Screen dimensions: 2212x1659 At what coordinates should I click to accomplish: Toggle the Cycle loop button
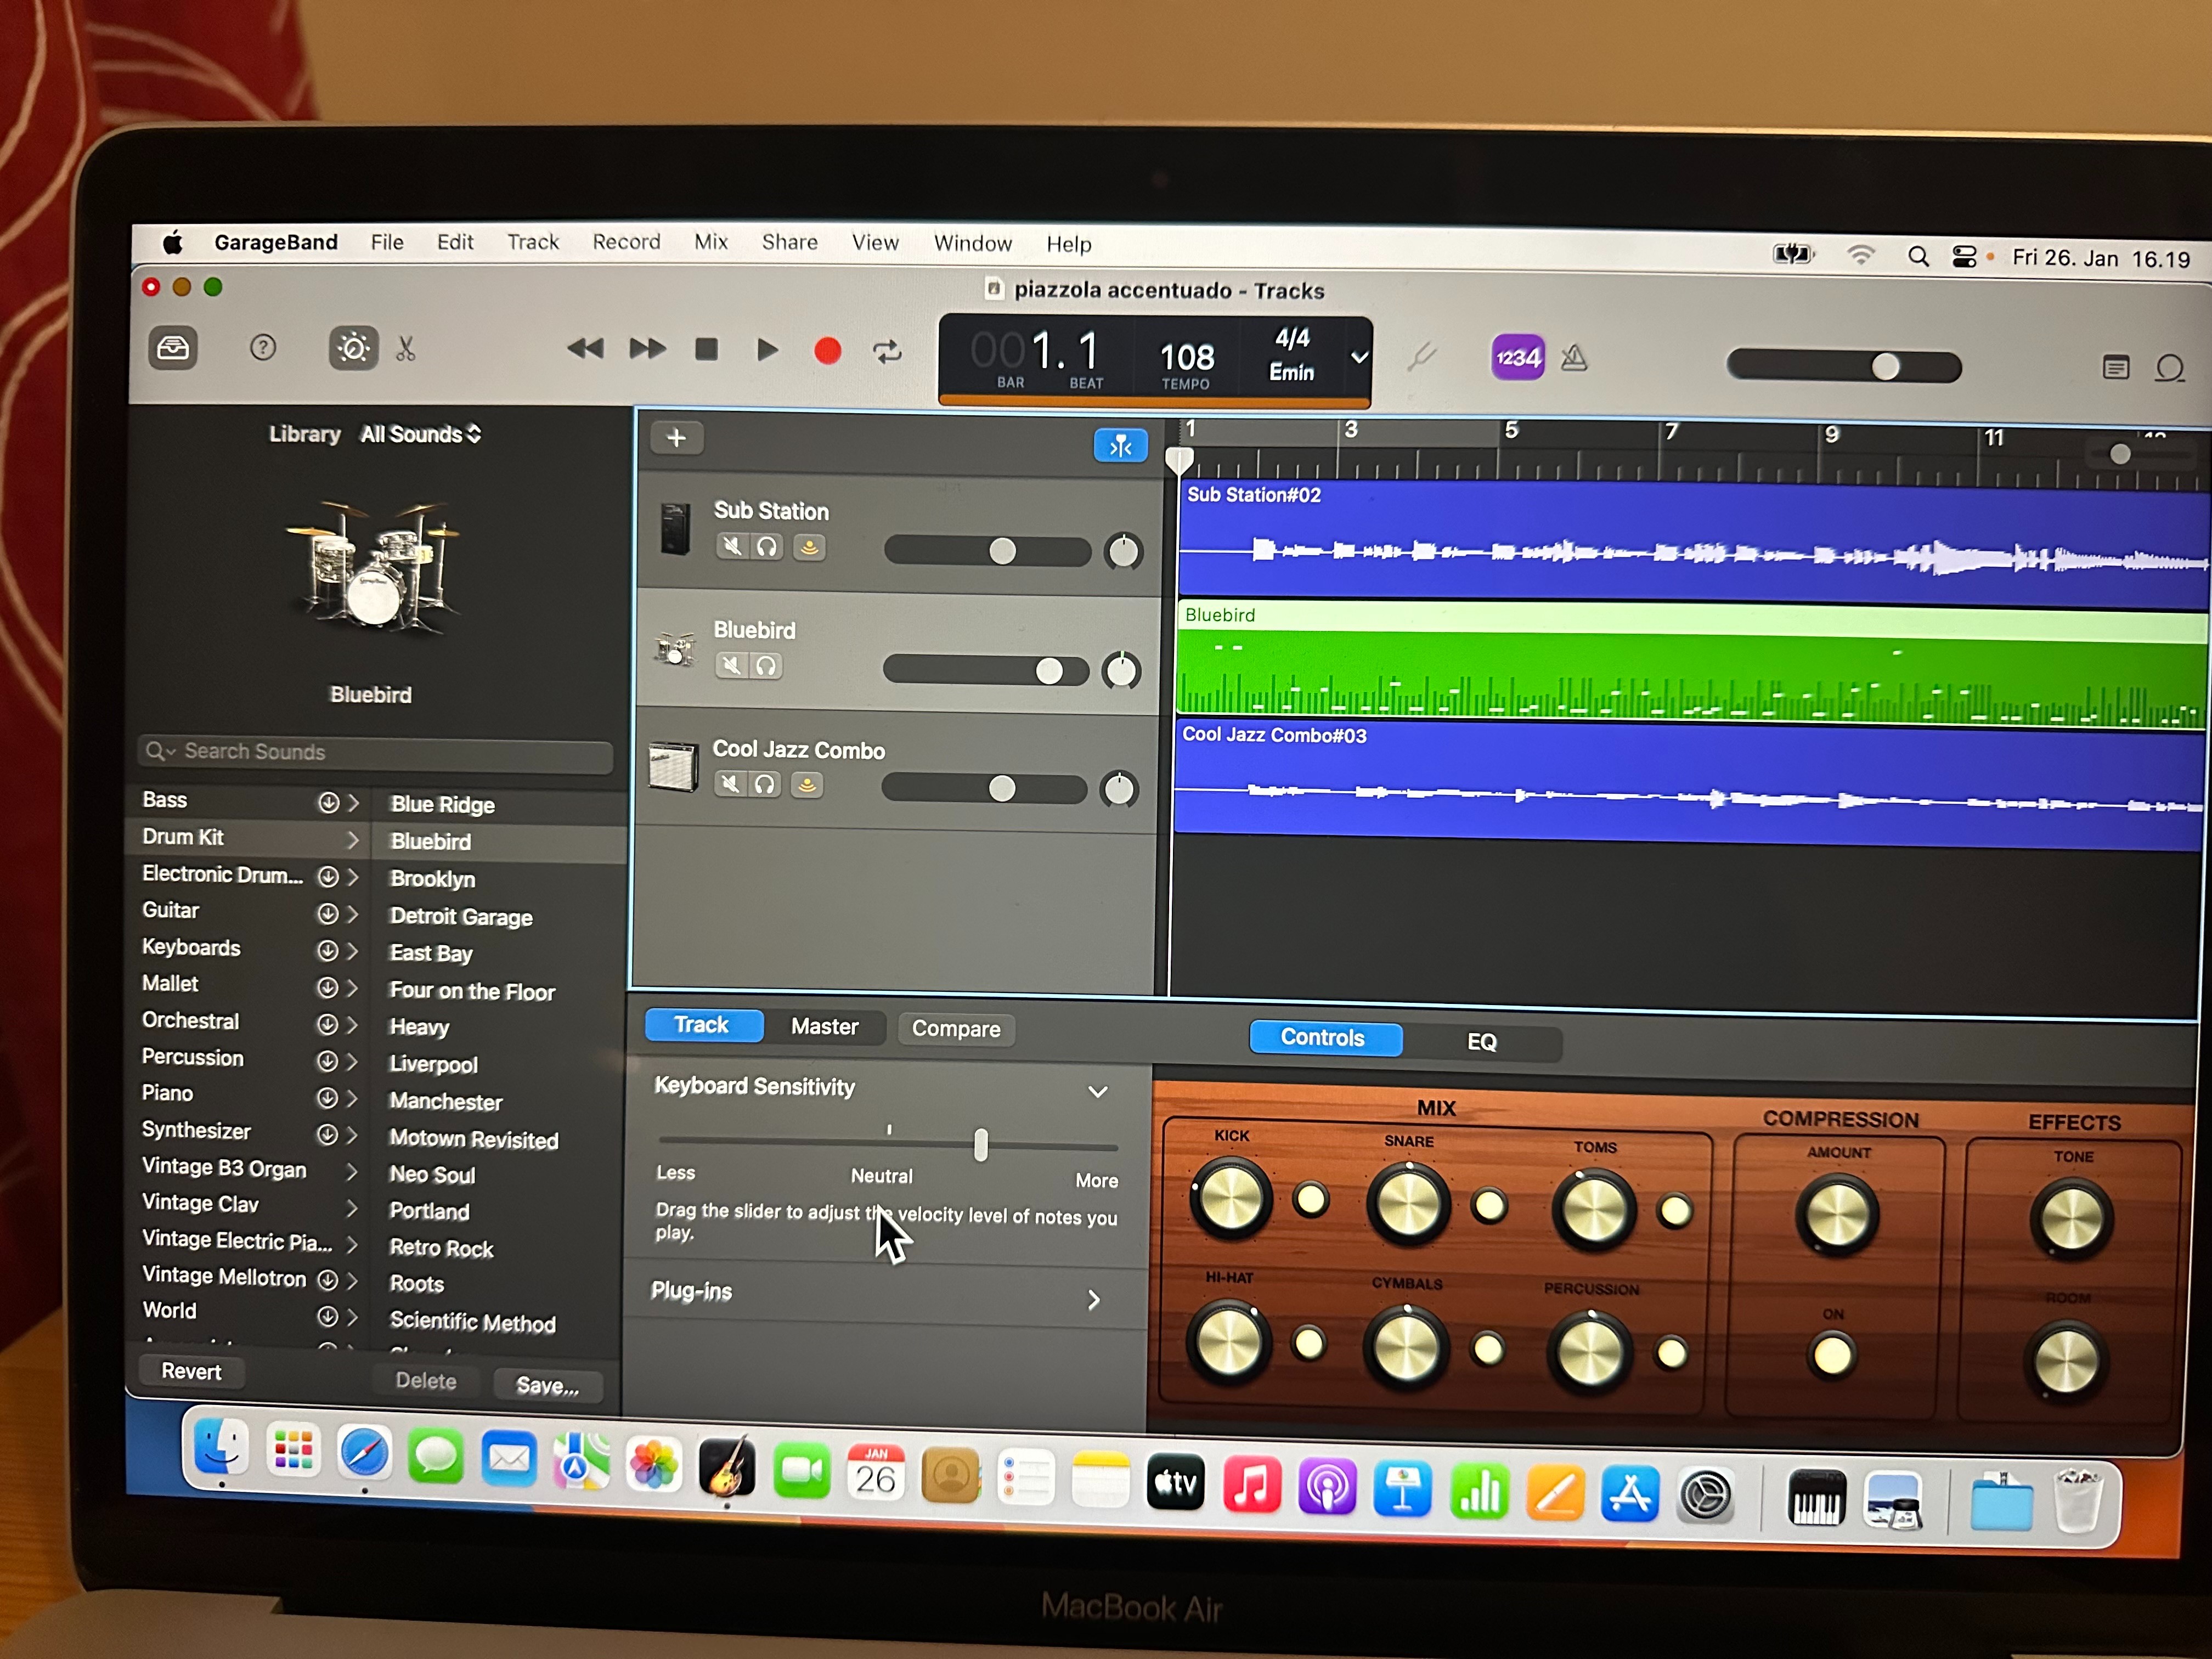tap(887, 351)
